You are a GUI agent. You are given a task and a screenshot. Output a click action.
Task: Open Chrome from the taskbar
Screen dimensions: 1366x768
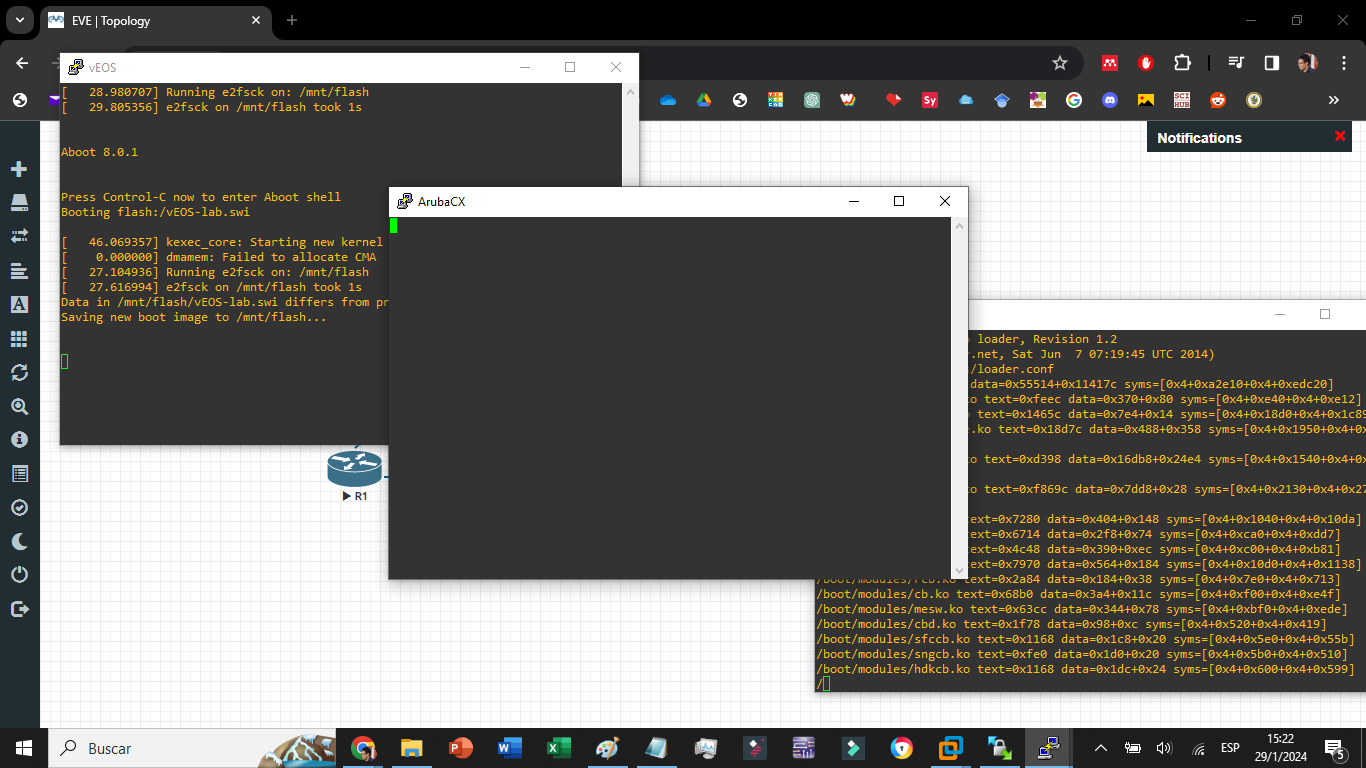[363, 748]
